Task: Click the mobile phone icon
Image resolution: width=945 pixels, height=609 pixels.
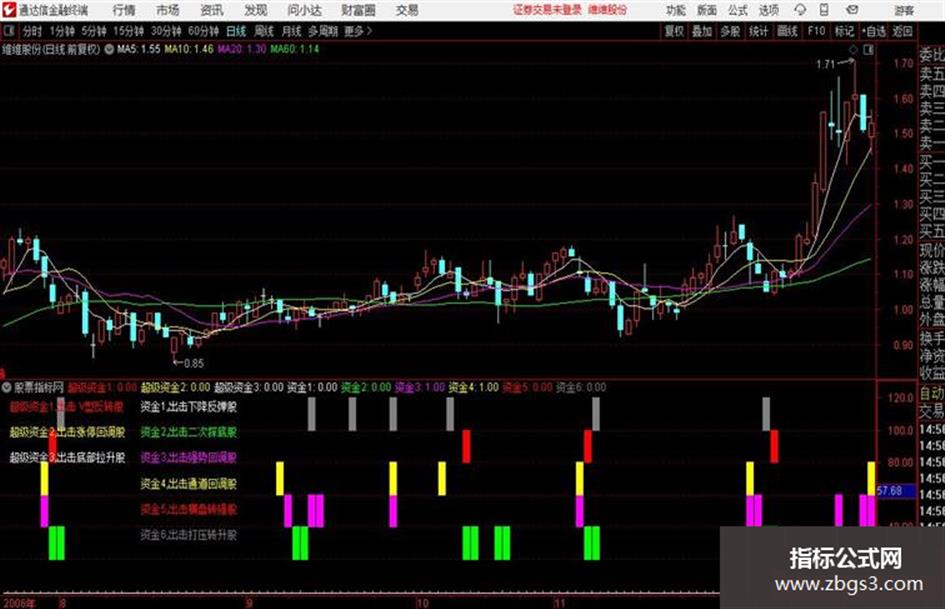Action: coord(824,10)
